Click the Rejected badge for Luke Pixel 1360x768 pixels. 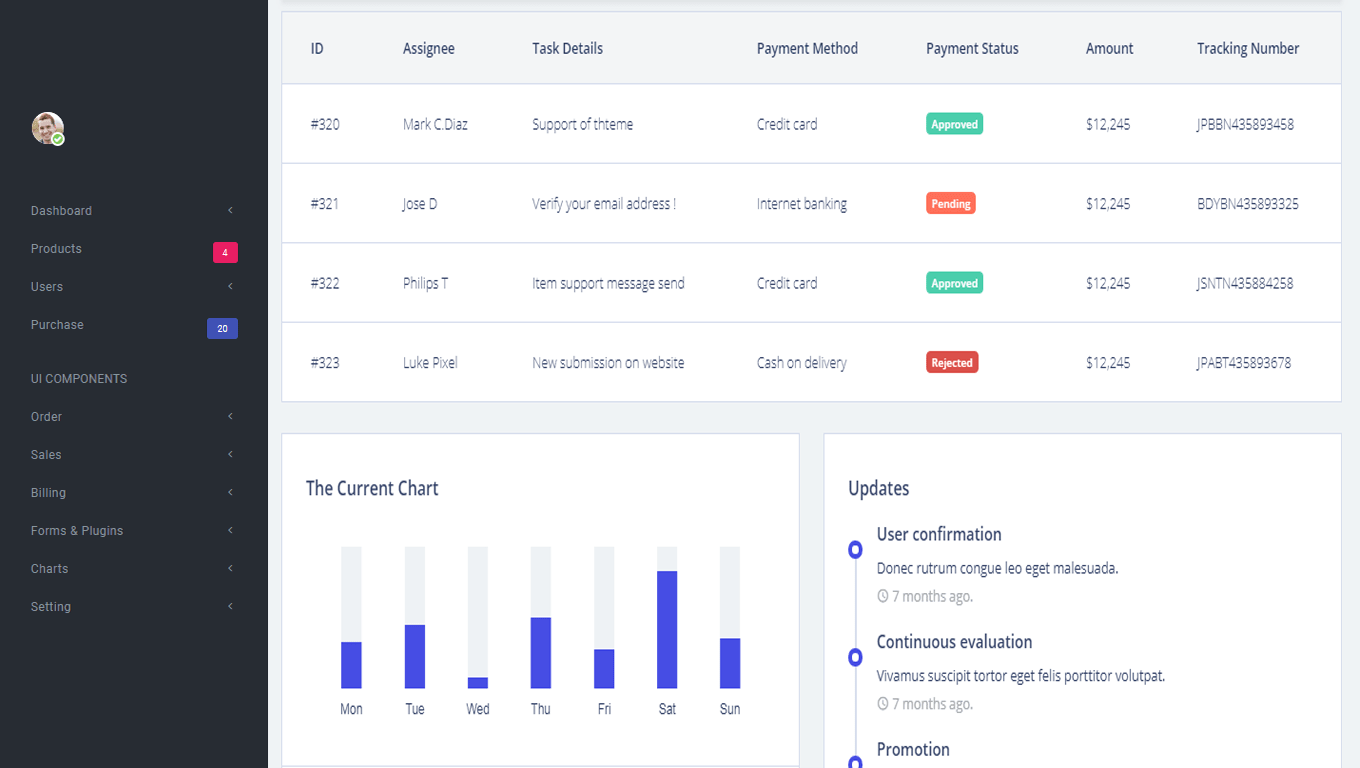click(x=952, y=362)
